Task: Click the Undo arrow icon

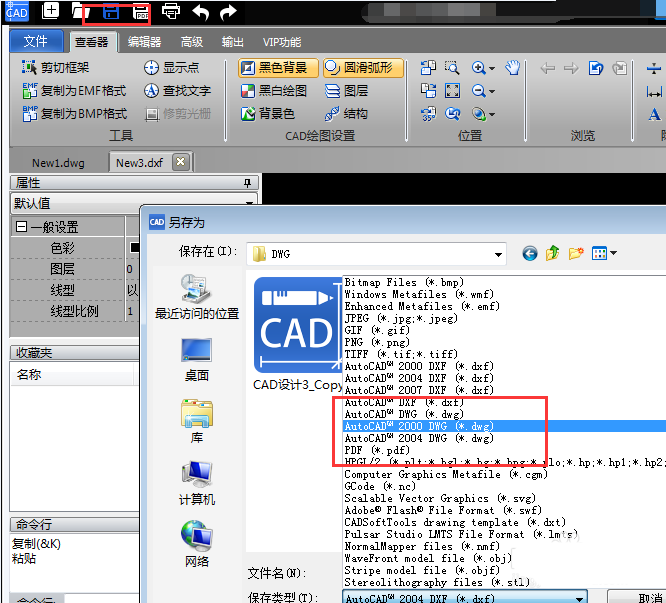Action: (x=200, y=12)
